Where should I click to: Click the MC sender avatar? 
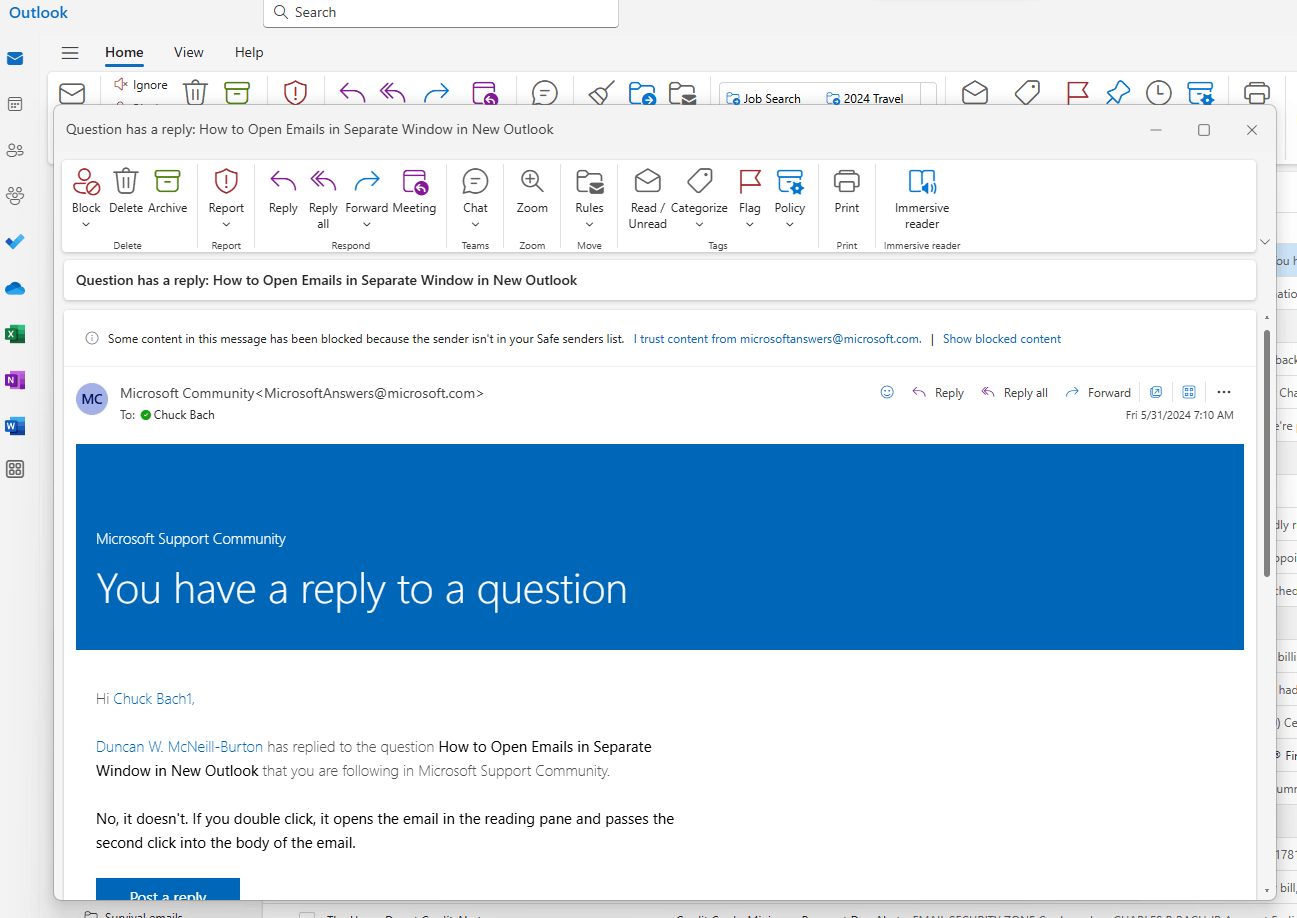click(x=92, y=399)
